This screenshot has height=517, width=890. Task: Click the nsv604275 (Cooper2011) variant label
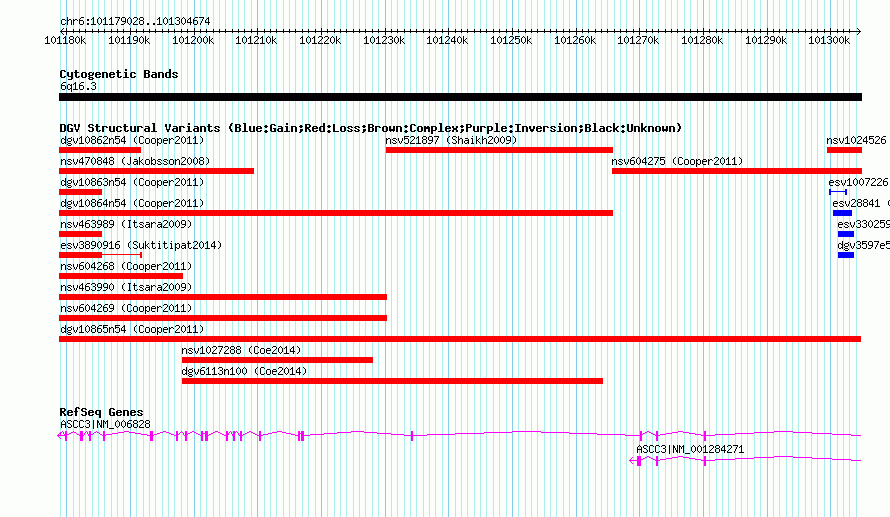tap(677, 161)
